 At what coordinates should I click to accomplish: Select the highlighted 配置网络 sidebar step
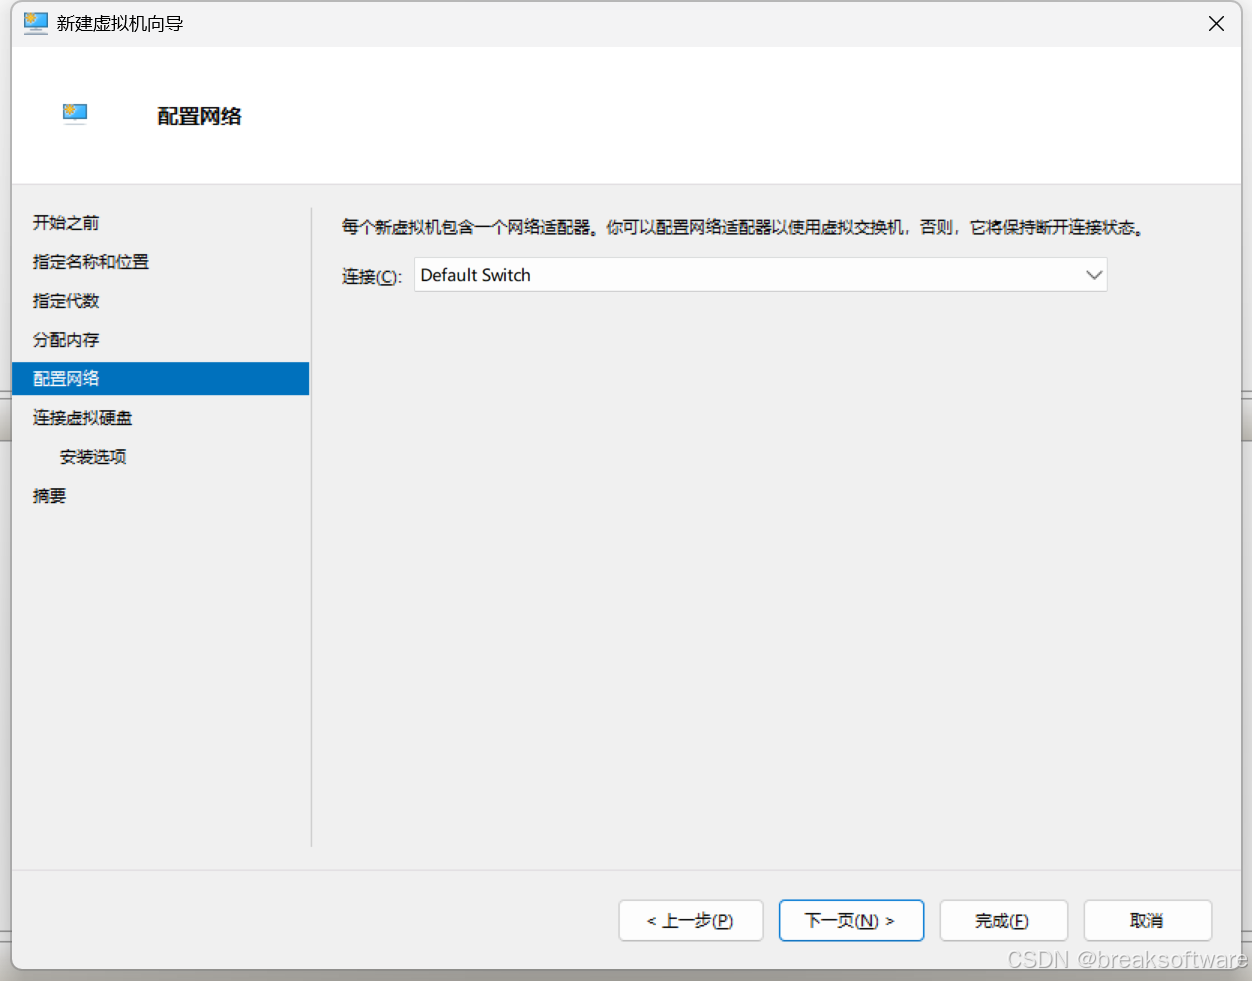pyautogui.click(x=66, y=378)
